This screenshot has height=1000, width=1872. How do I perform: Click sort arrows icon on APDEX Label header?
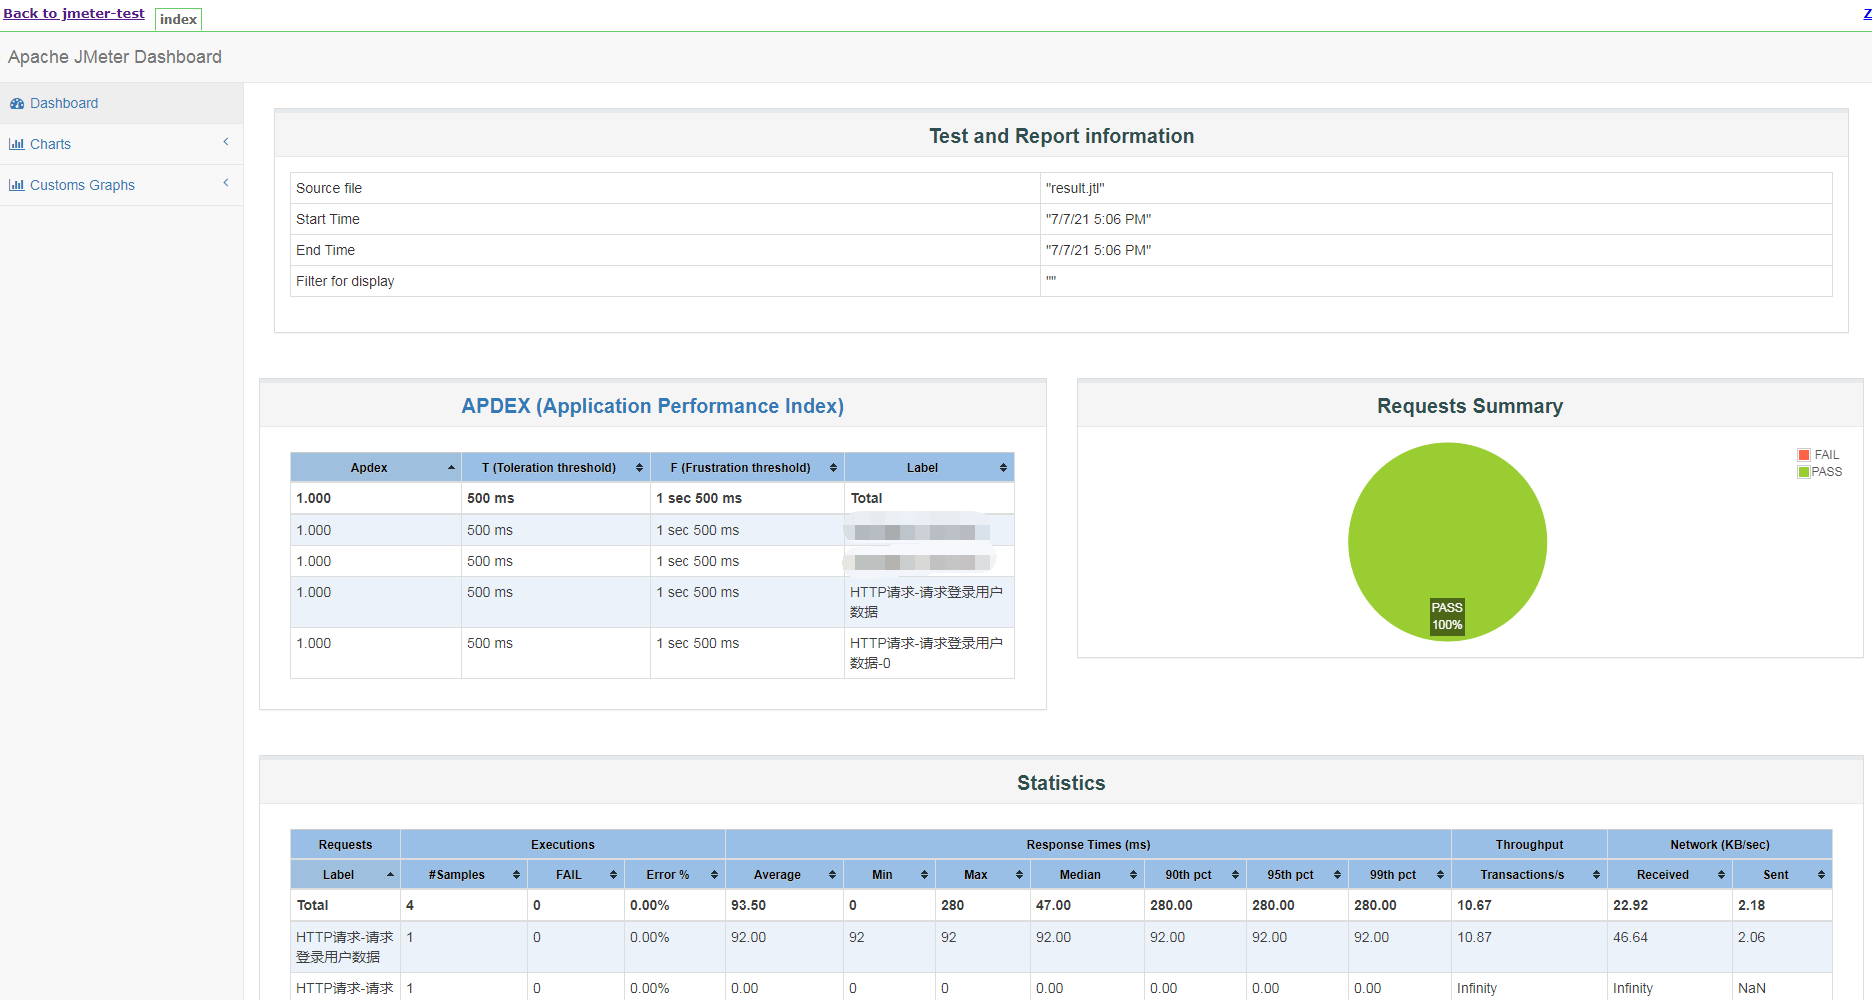[1003, 467]
